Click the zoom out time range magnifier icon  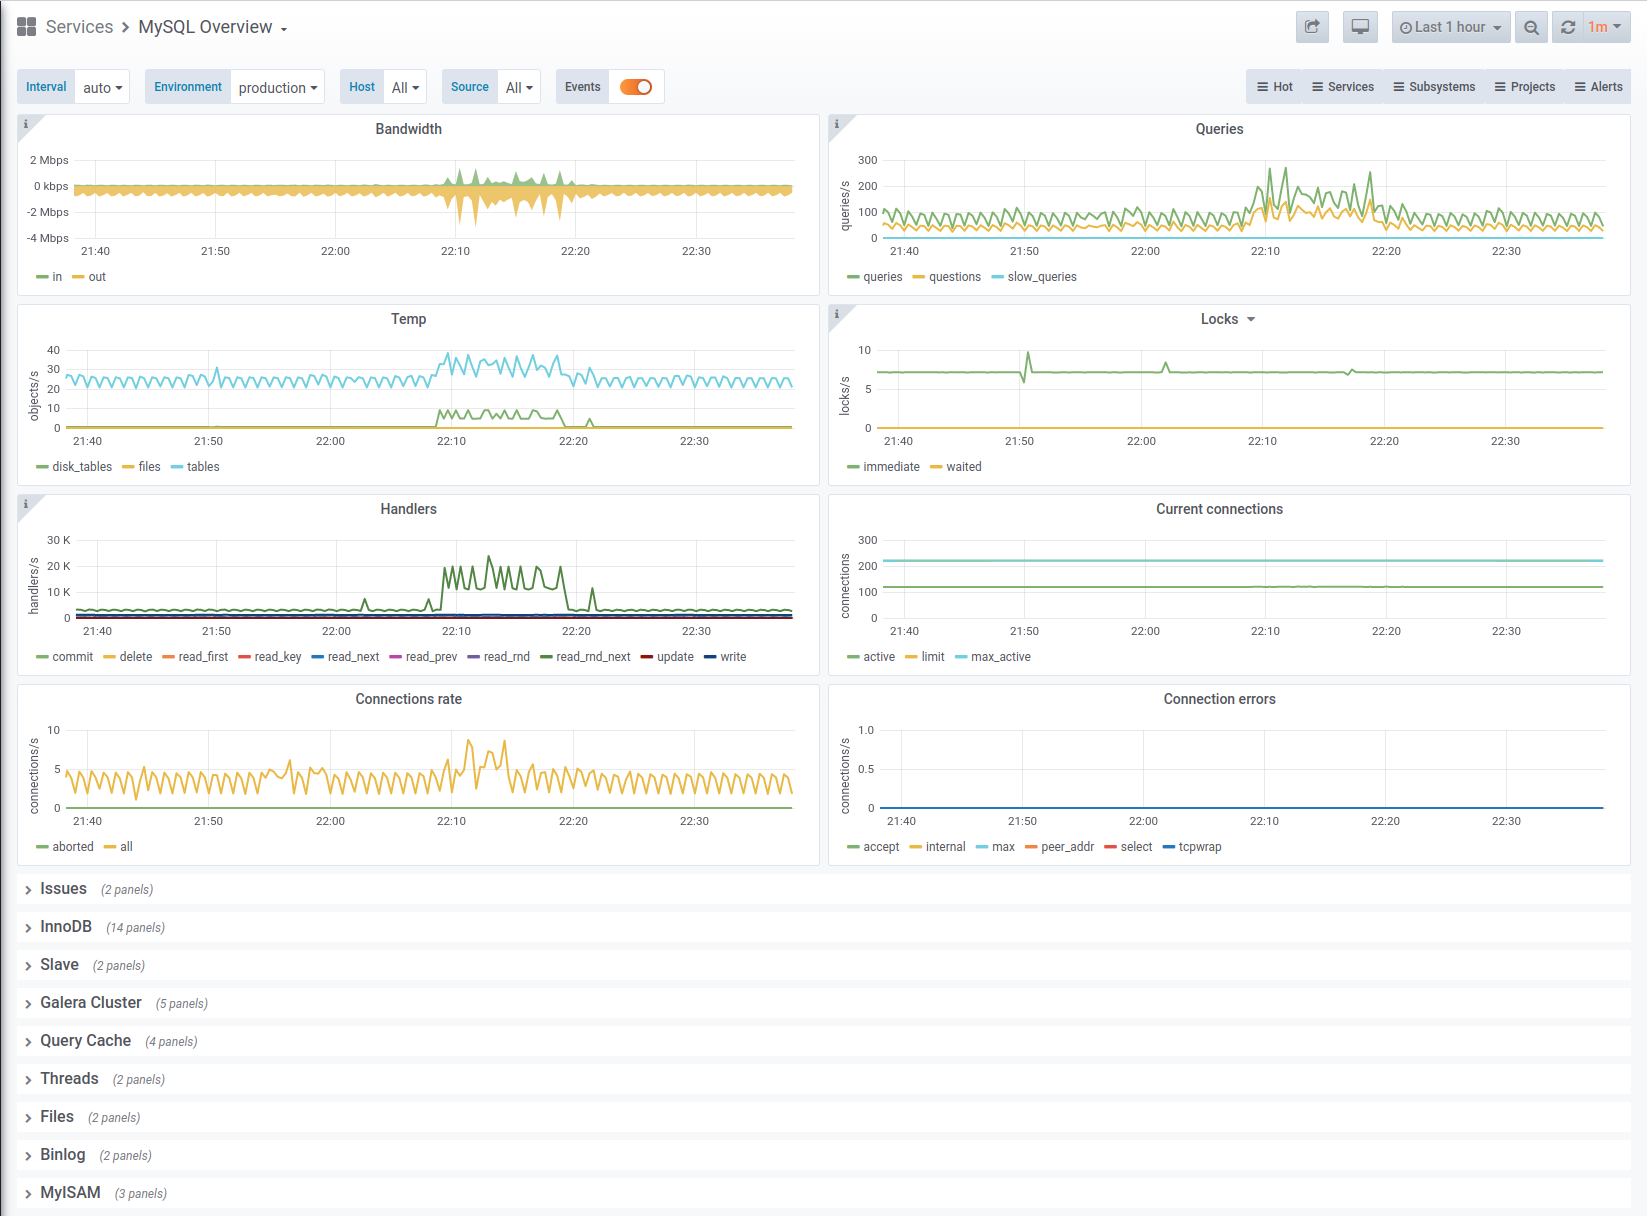pos(1531,27)
